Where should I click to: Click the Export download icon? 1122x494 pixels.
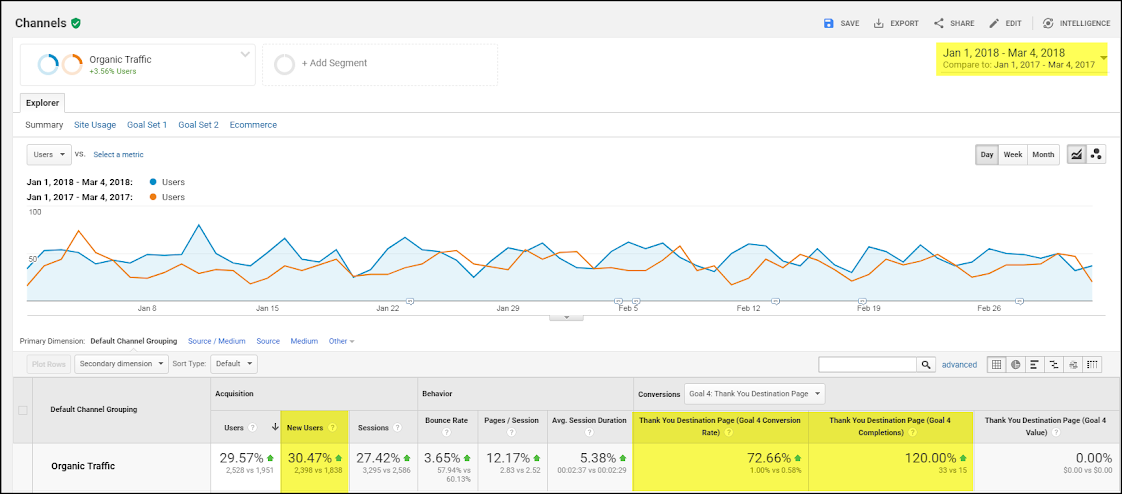[878, 23]
